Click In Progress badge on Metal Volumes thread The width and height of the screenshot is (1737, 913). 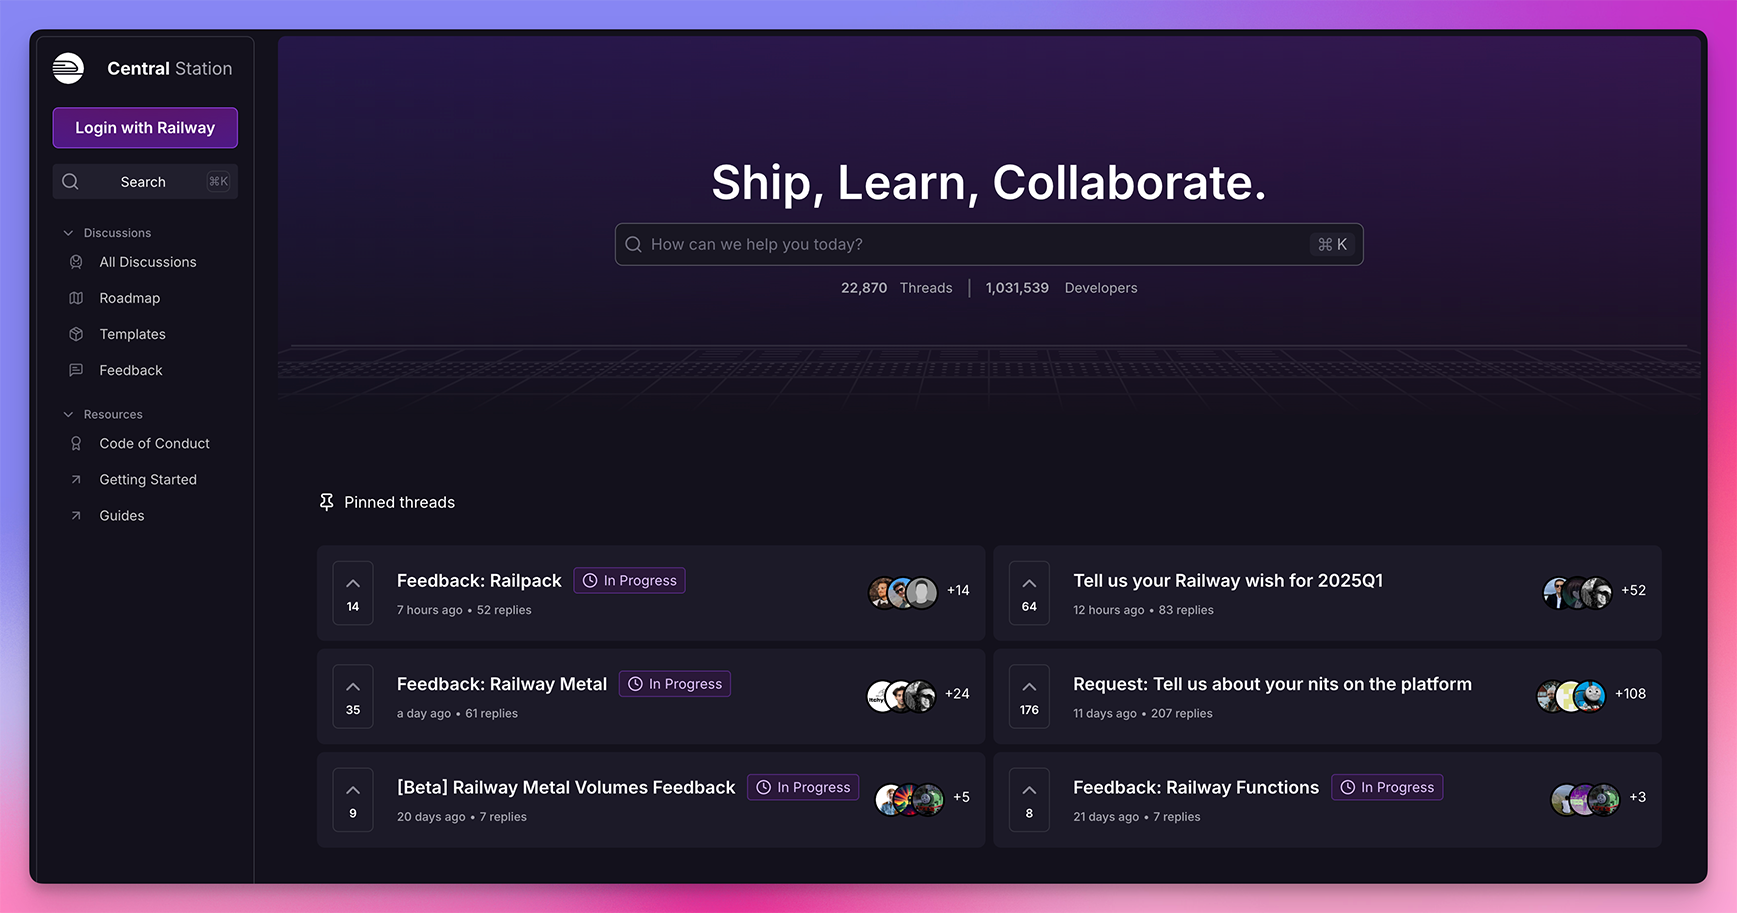click(803, 787)
